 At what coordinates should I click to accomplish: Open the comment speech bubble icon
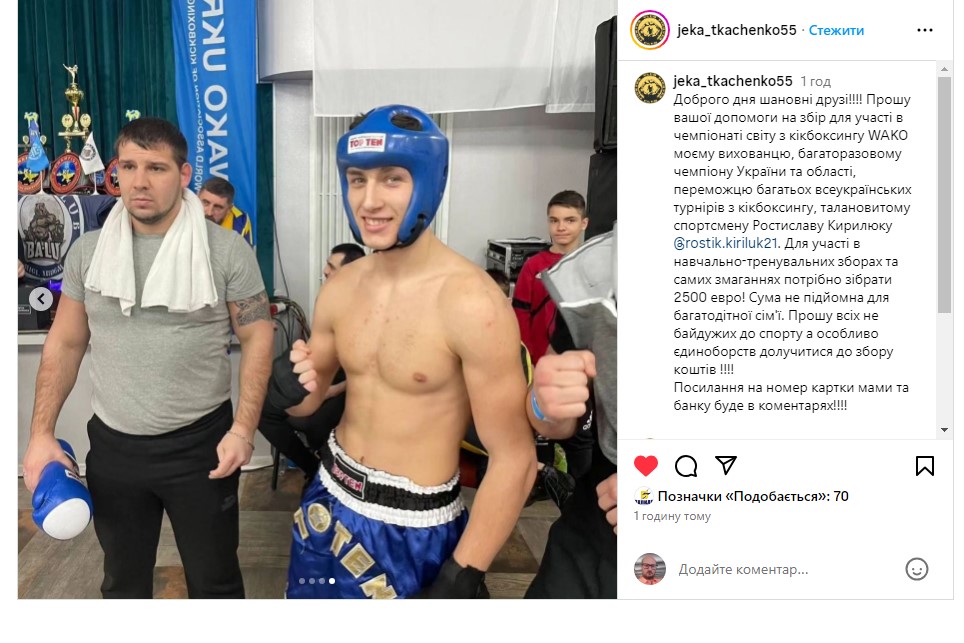click(685, 466)
